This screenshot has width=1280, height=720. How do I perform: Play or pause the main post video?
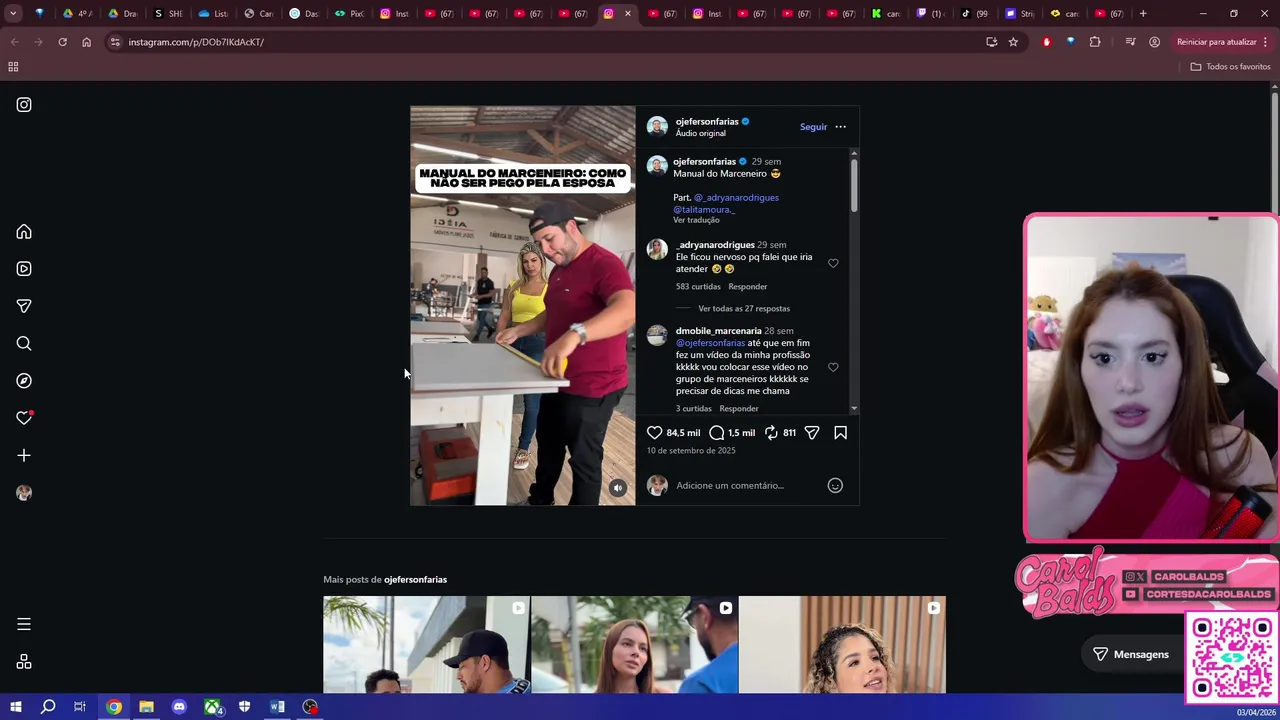[x=522, y=306]
